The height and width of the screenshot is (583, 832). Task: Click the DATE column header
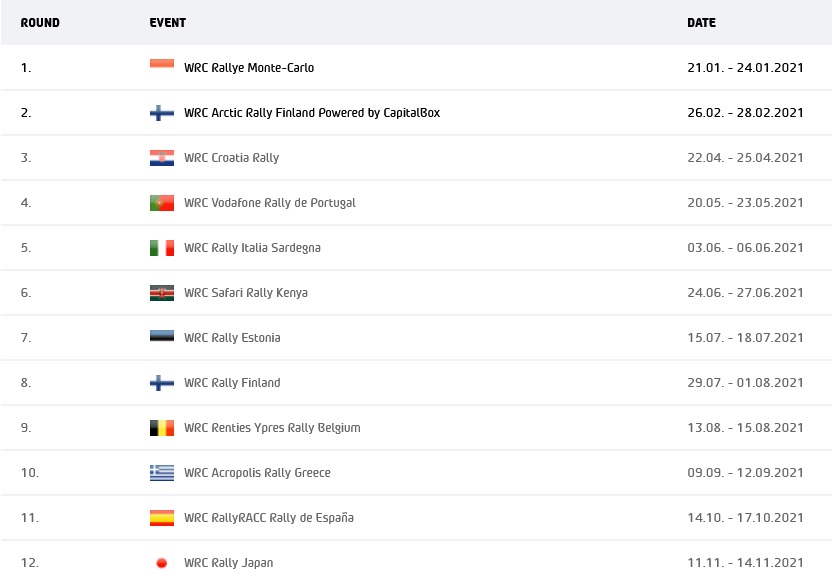[701, 23]
